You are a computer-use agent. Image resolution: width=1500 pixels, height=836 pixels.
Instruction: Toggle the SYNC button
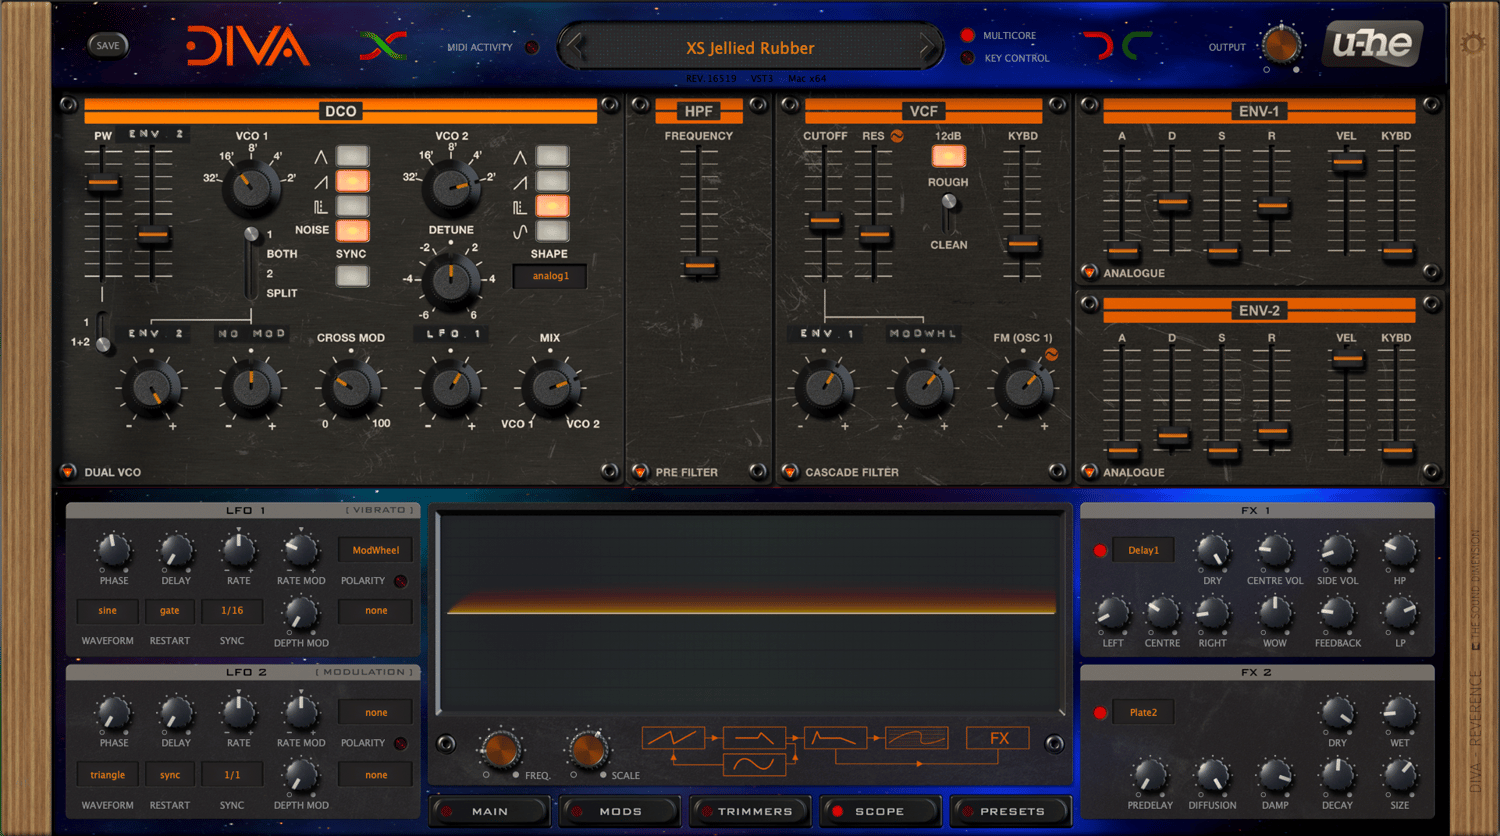click(352, 277)
